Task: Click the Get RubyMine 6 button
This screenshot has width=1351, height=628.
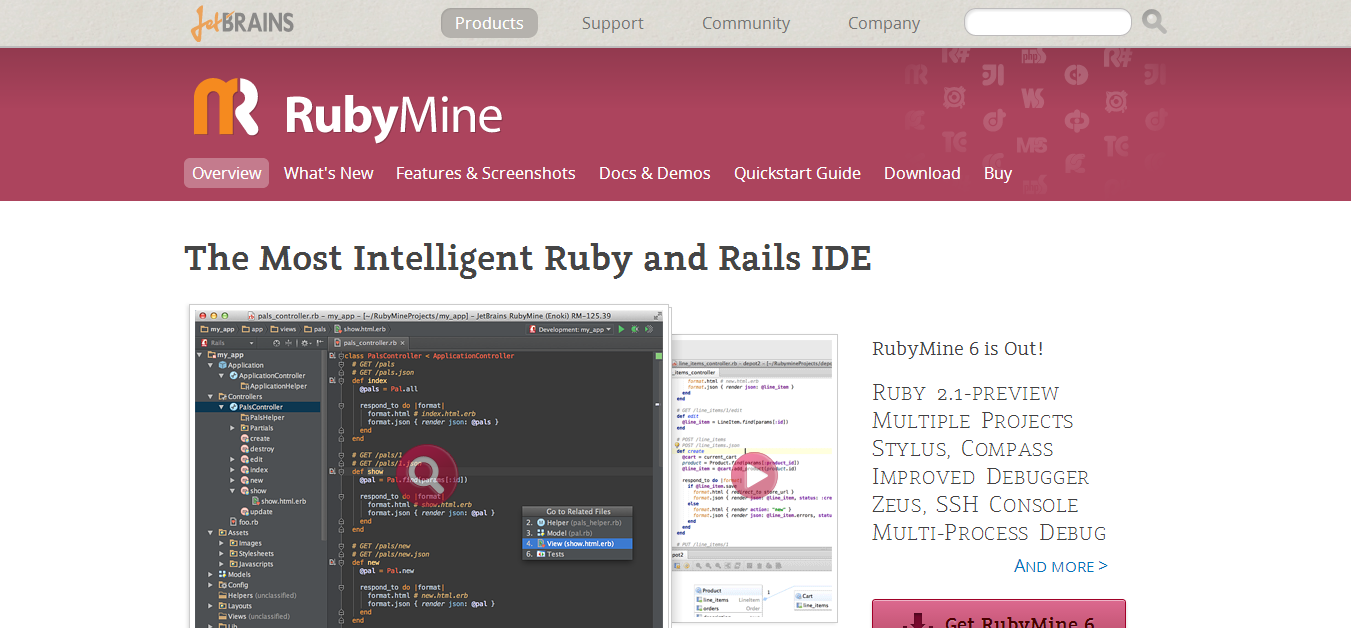Action: [x=999, y=614]
